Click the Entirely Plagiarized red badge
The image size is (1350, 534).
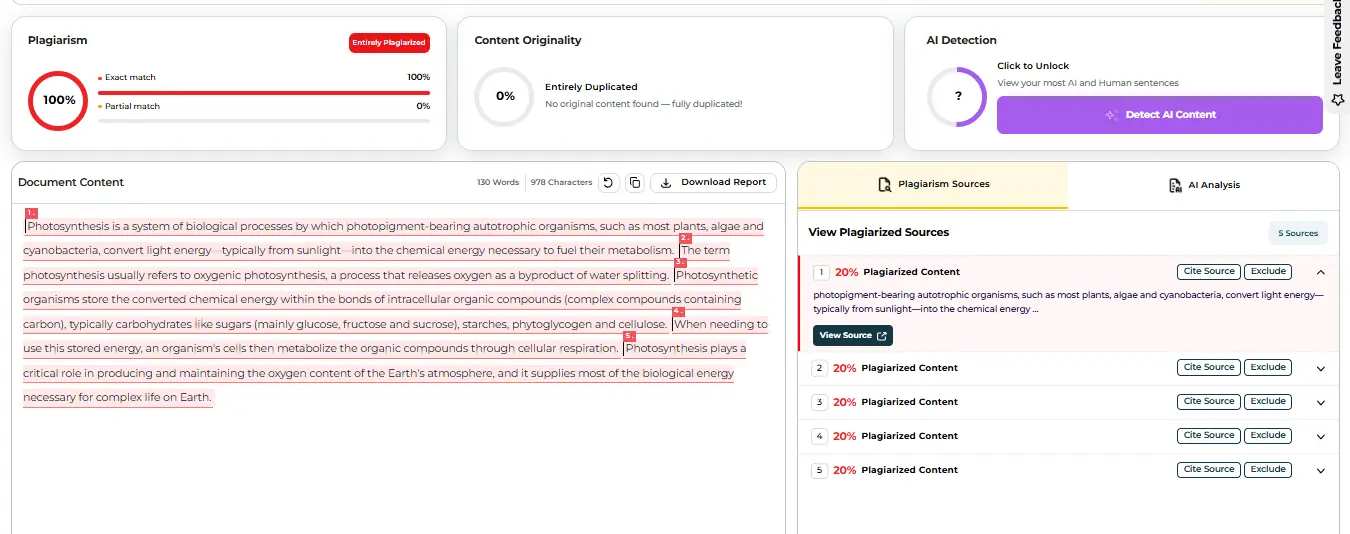(389, 43)
